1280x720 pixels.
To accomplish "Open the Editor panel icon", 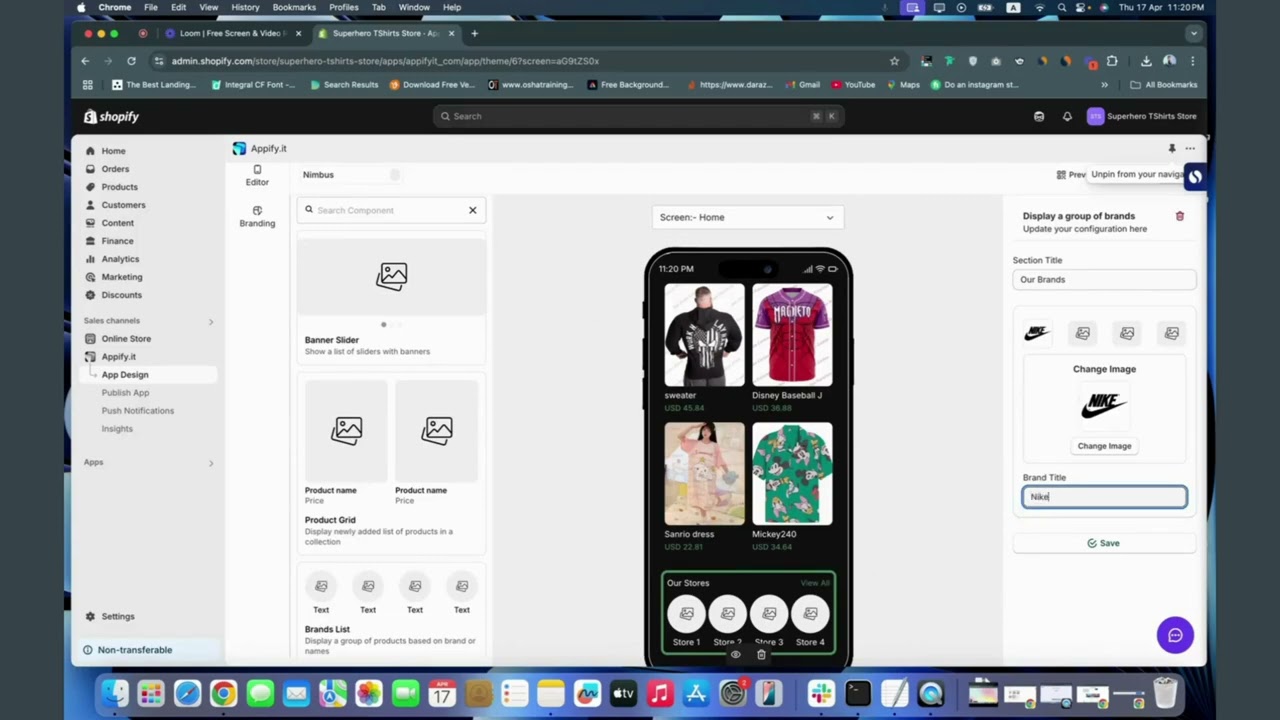I will click(x=257, y=176).
